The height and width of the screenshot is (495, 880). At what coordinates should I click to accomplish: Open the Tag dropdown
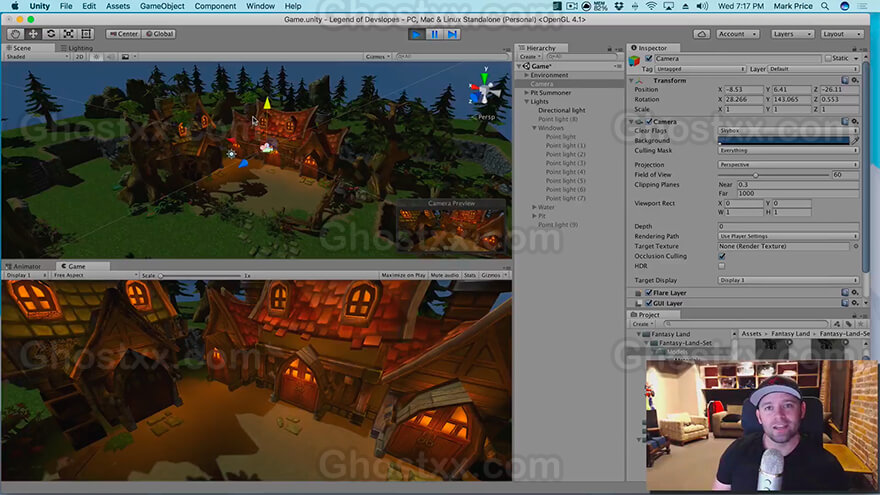(x=700, y=69)
